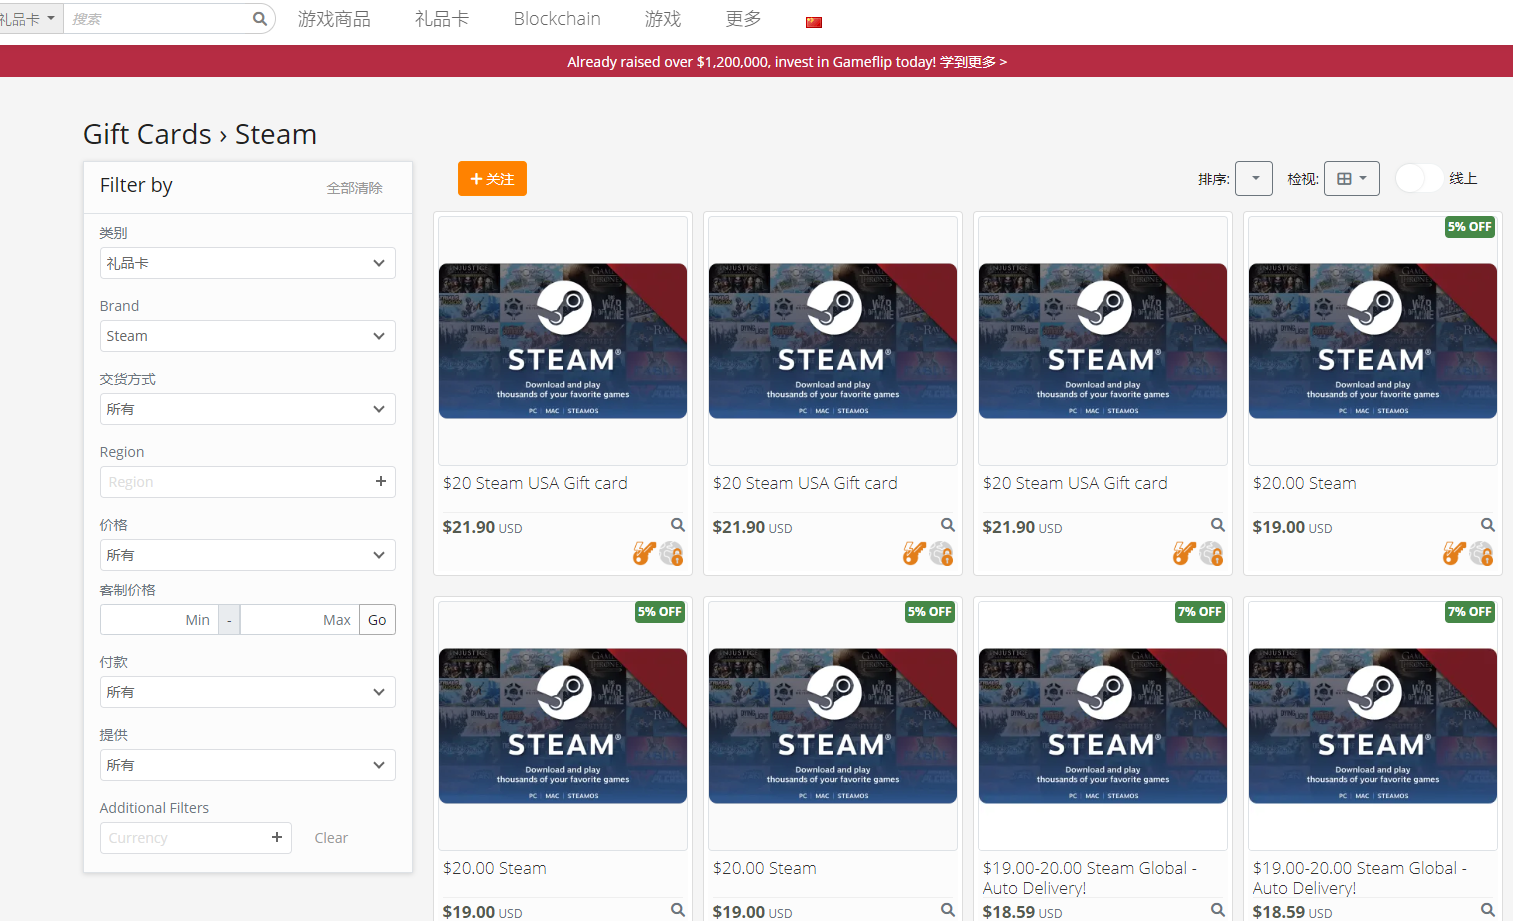Screen dimensions: 1513x921
Task: Click the orange 关注 follow button
Action: click(492, 179)
